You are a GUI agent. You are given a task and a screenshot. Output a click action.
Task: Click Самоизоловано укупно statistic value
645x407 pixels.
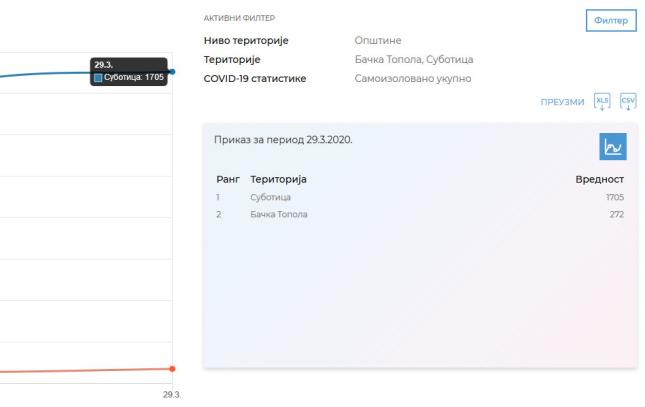click(x=413, y=78)
